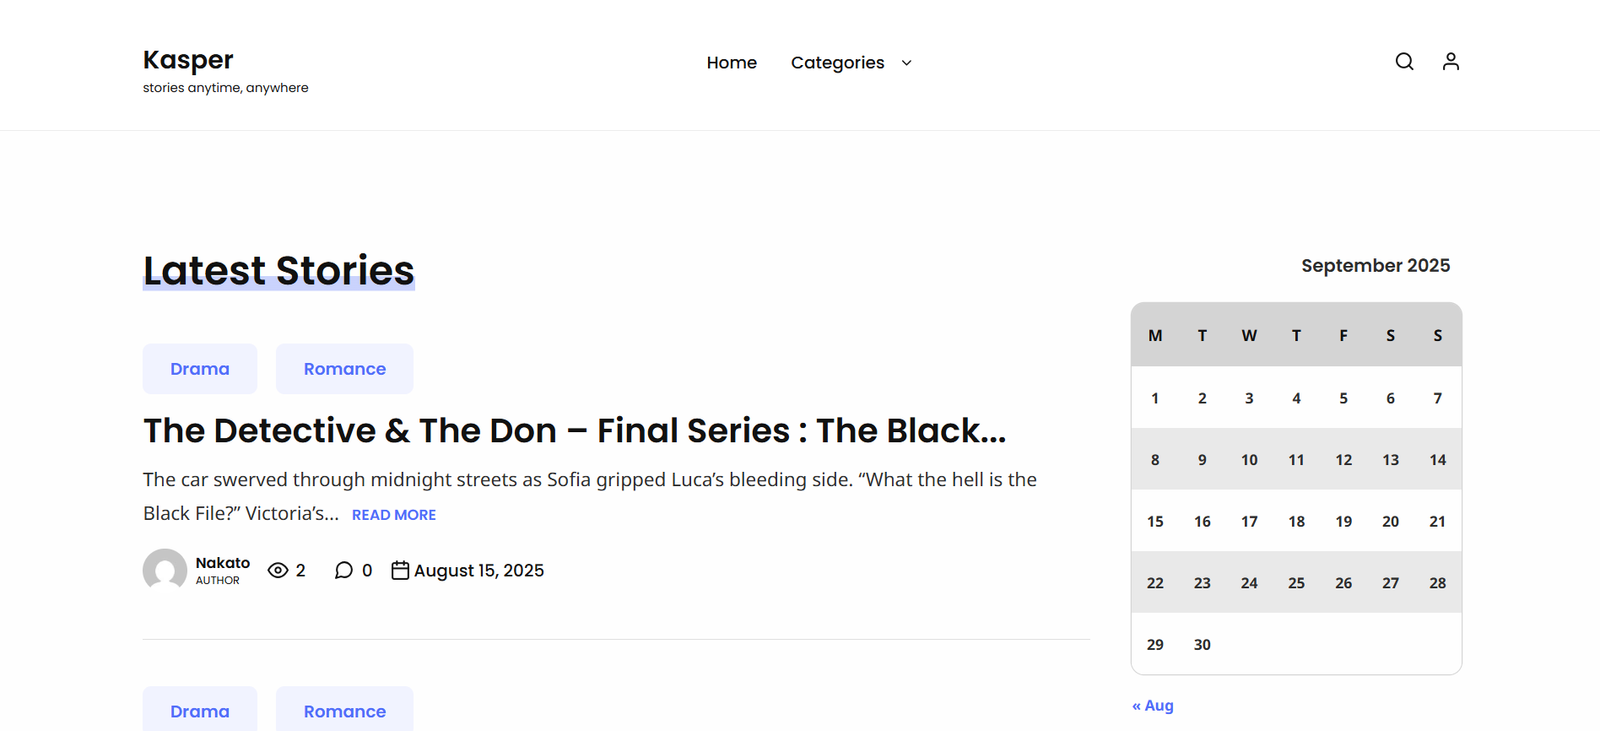Go to previous month Aug
Screen dimensions: 1600x731
[1153, 706]
